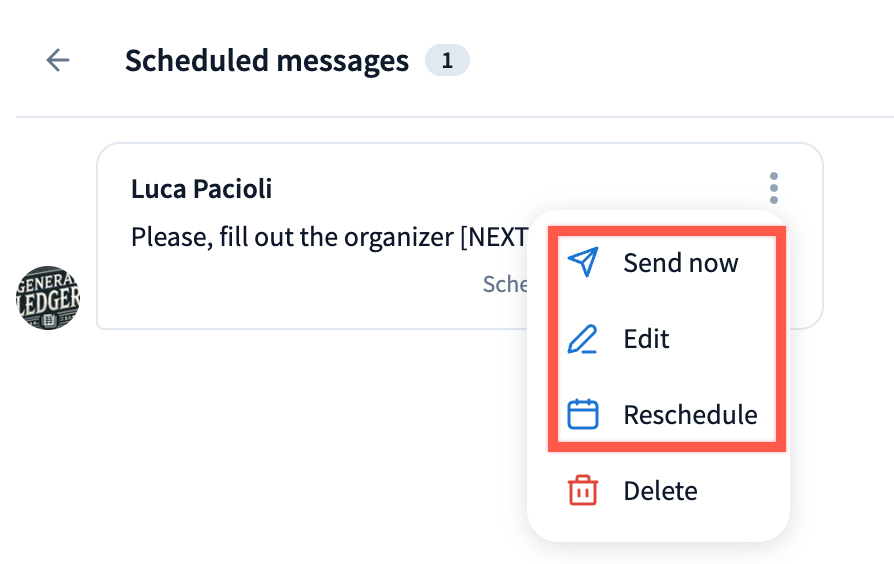
Task: Click the pencil Edit icon
Action: tap(582, 339)
